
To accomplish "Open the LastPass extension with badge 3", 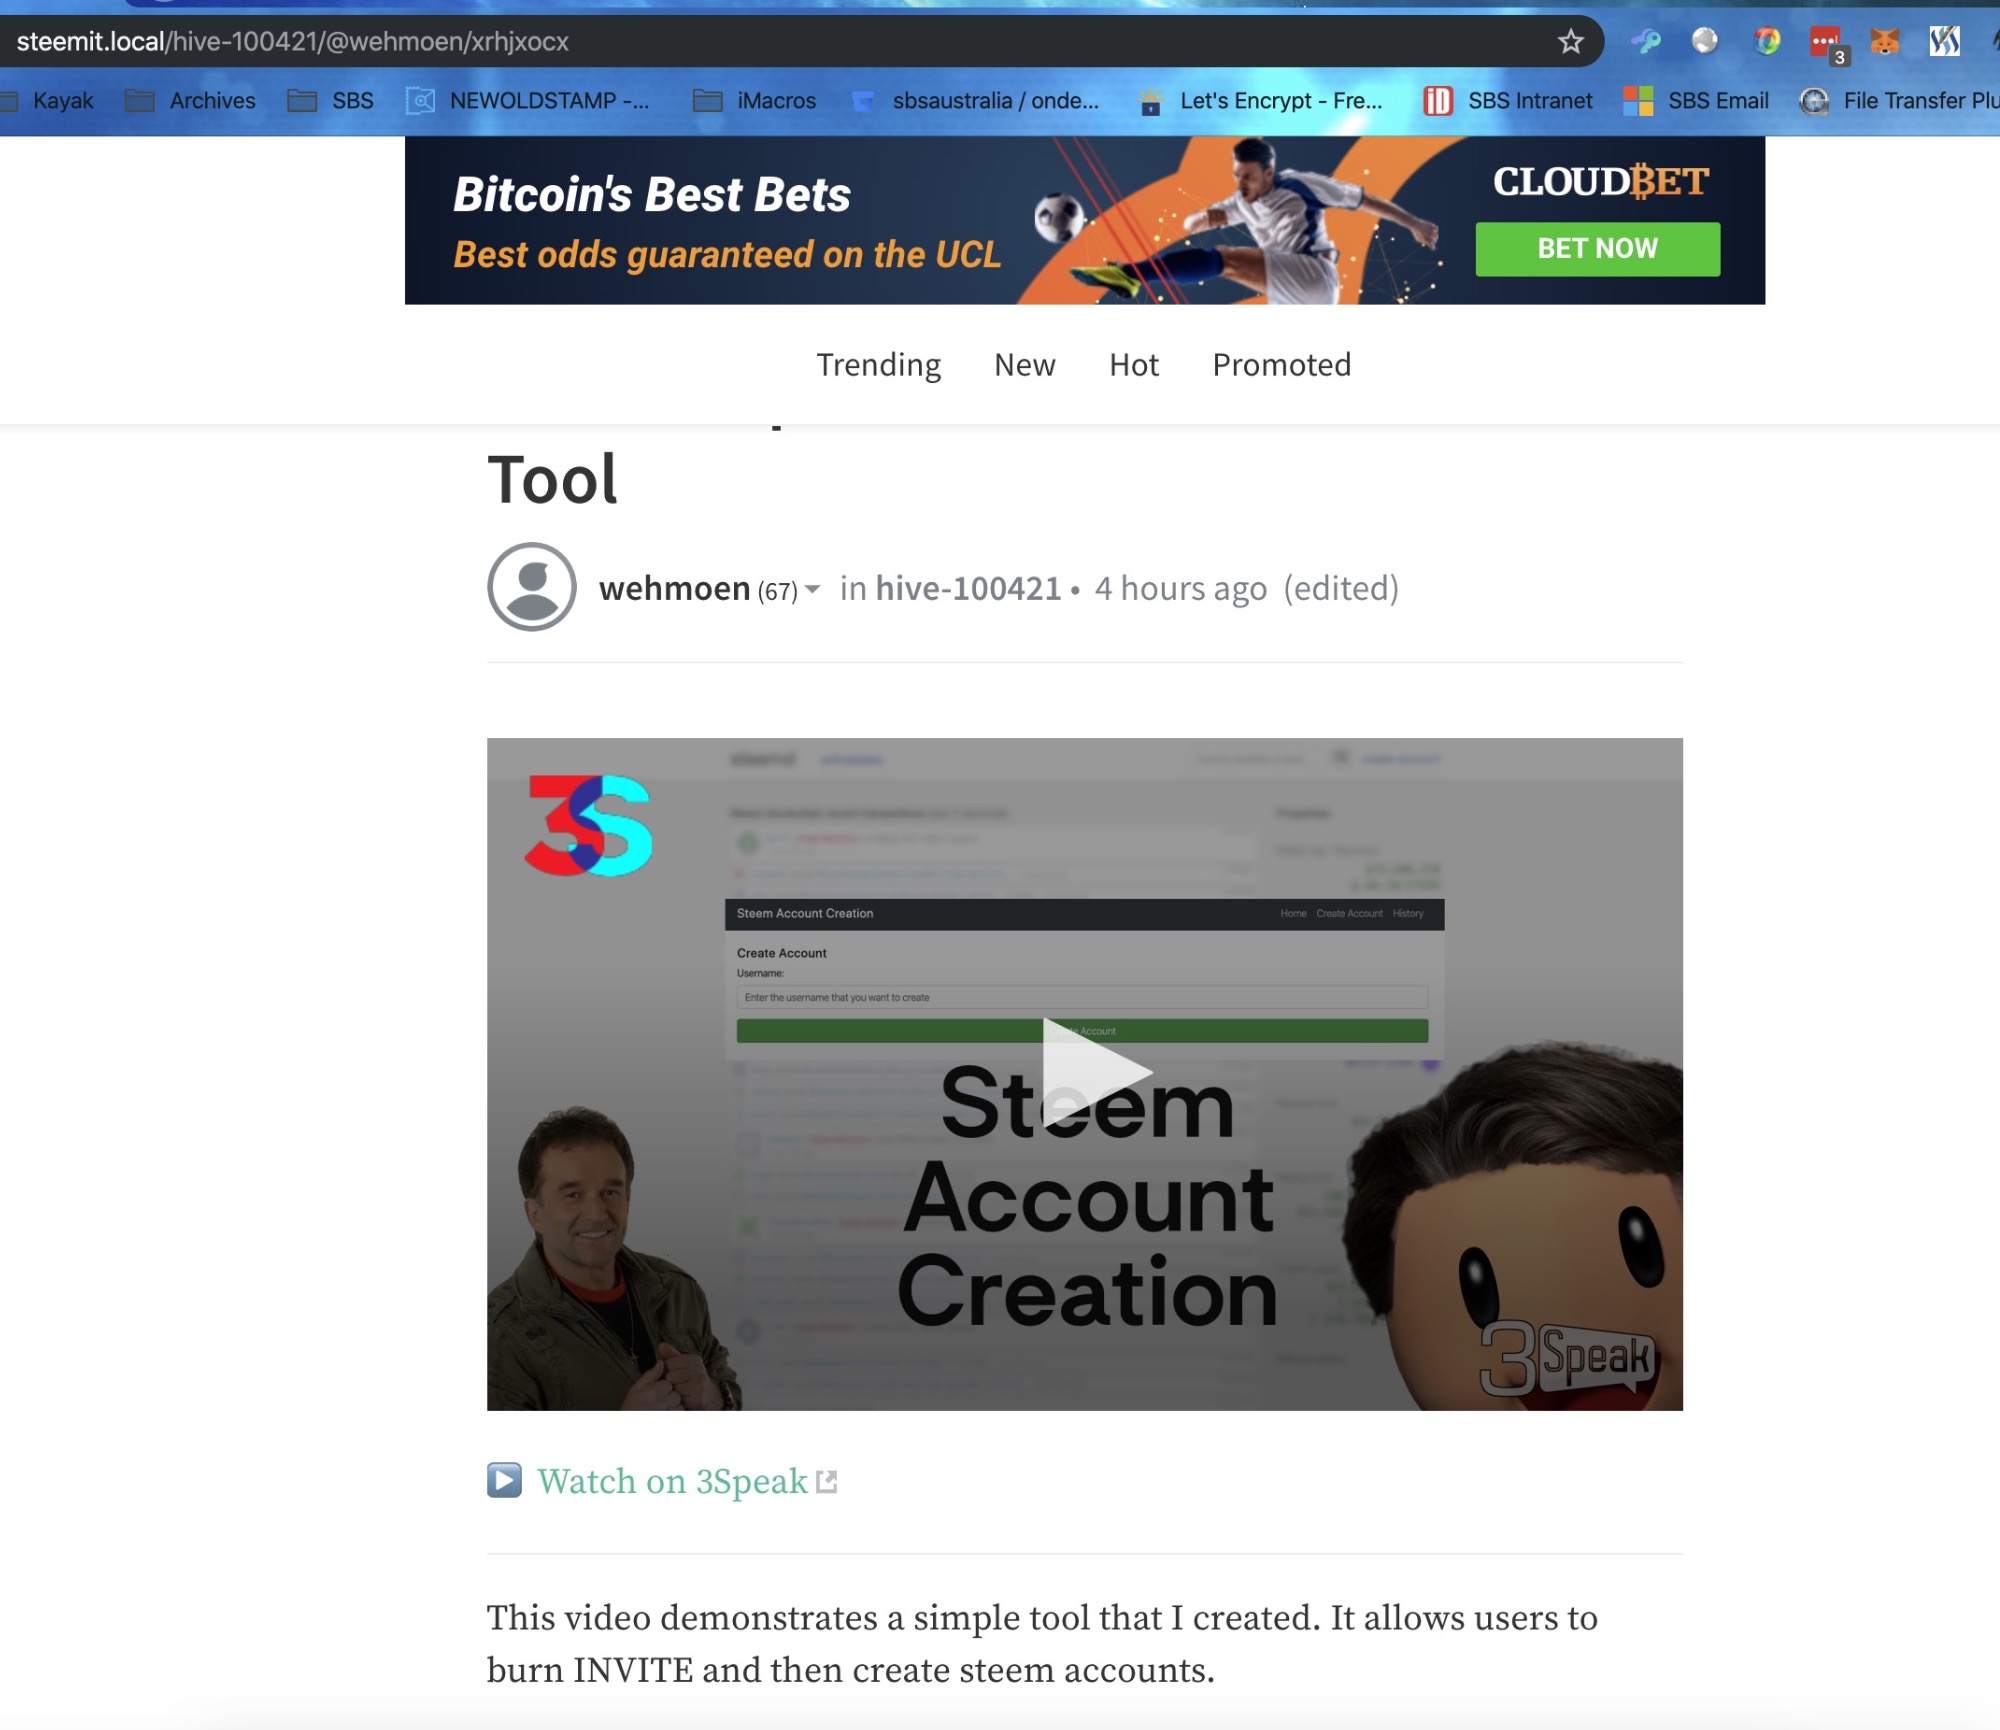I will point(1828,44).
